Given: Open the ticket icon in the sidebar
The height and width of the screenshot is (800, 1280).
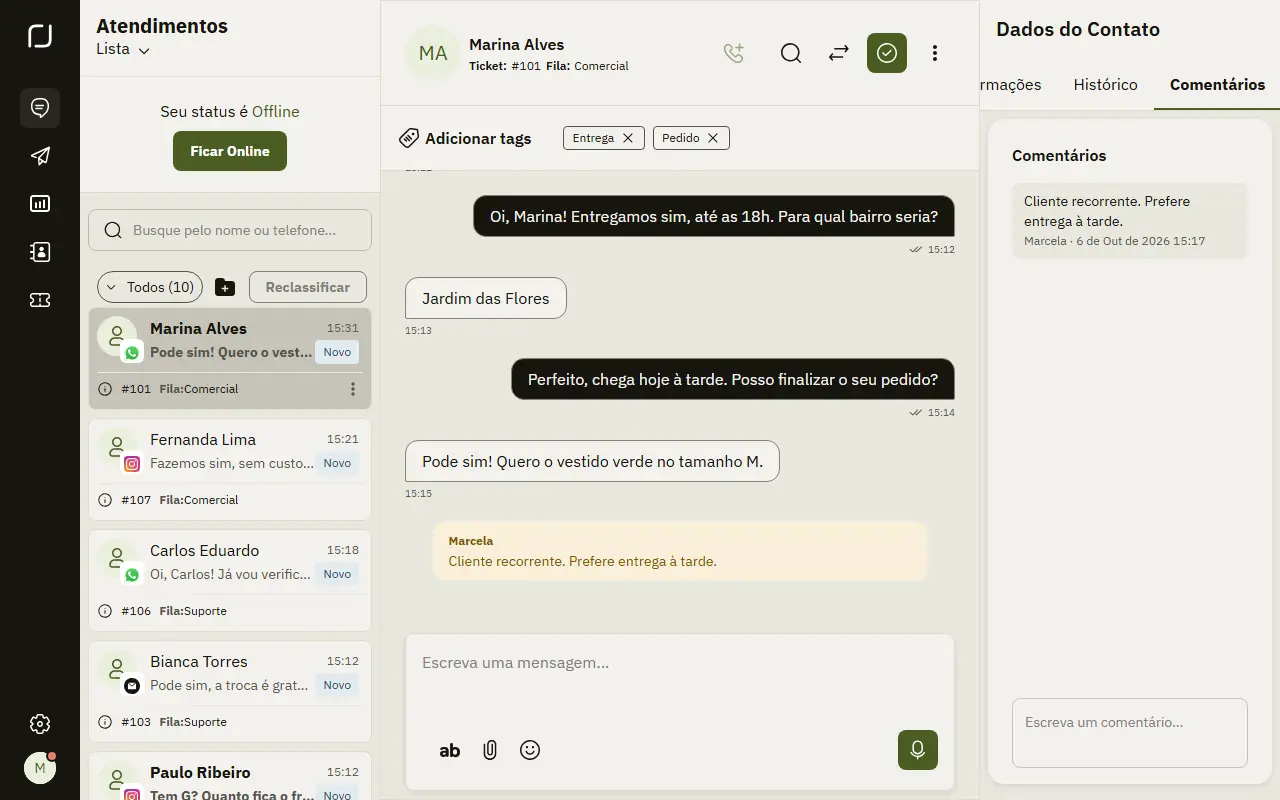Looking at the screenshot, I should point(40,300).
